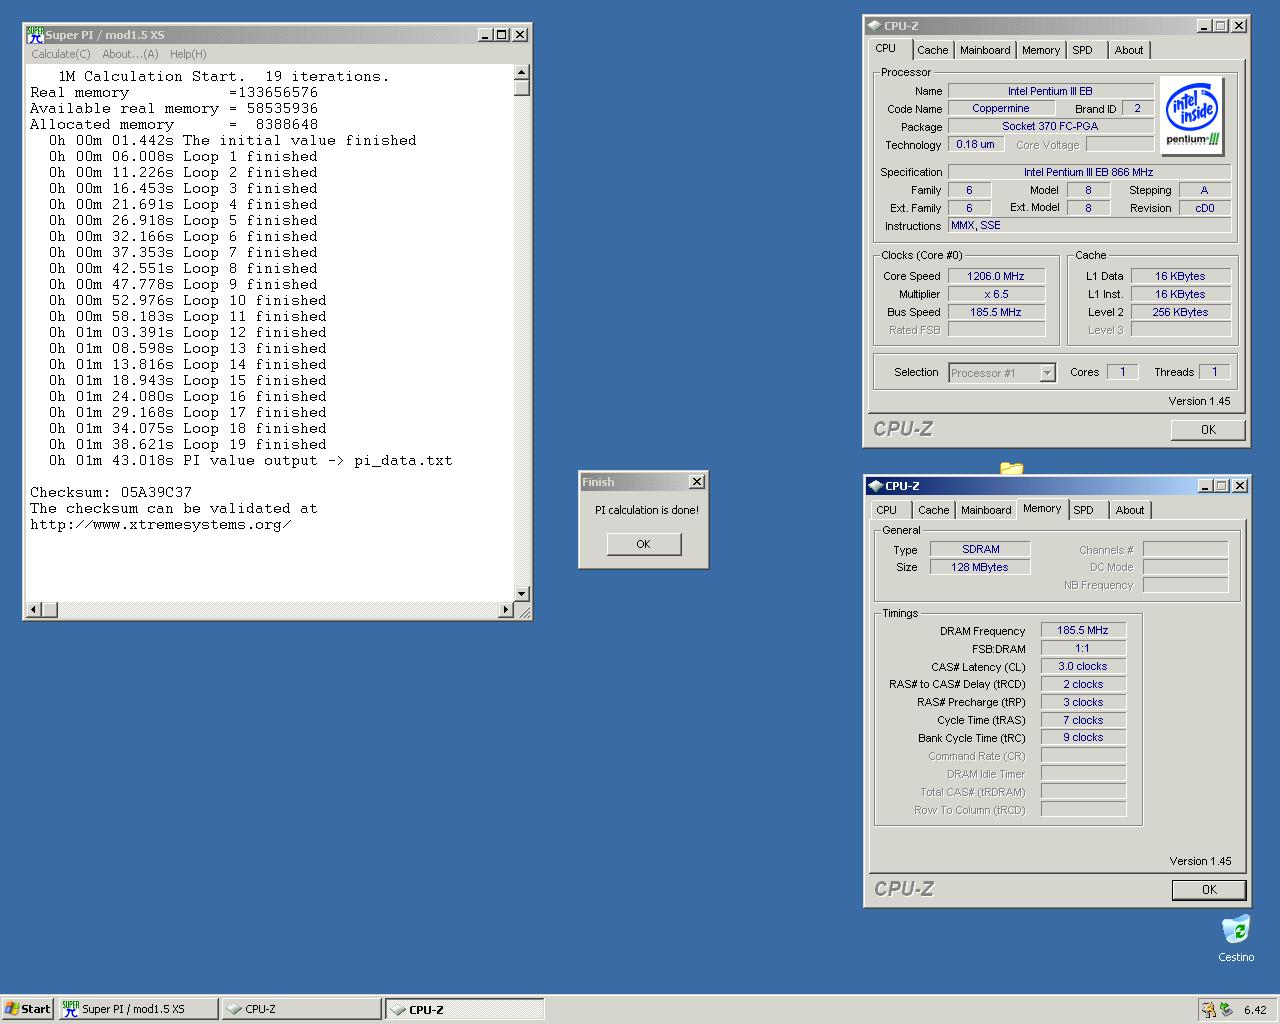Click the CAS# Latency 3.0 clocks field
This screenshot has height=1024, width=1280.
(1083, 666)
